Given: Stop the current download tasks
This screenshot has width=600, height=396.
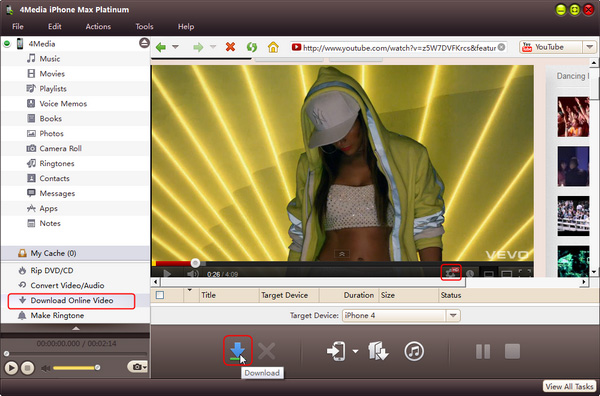Looking at the screenshot, I should tap(512, 351).
